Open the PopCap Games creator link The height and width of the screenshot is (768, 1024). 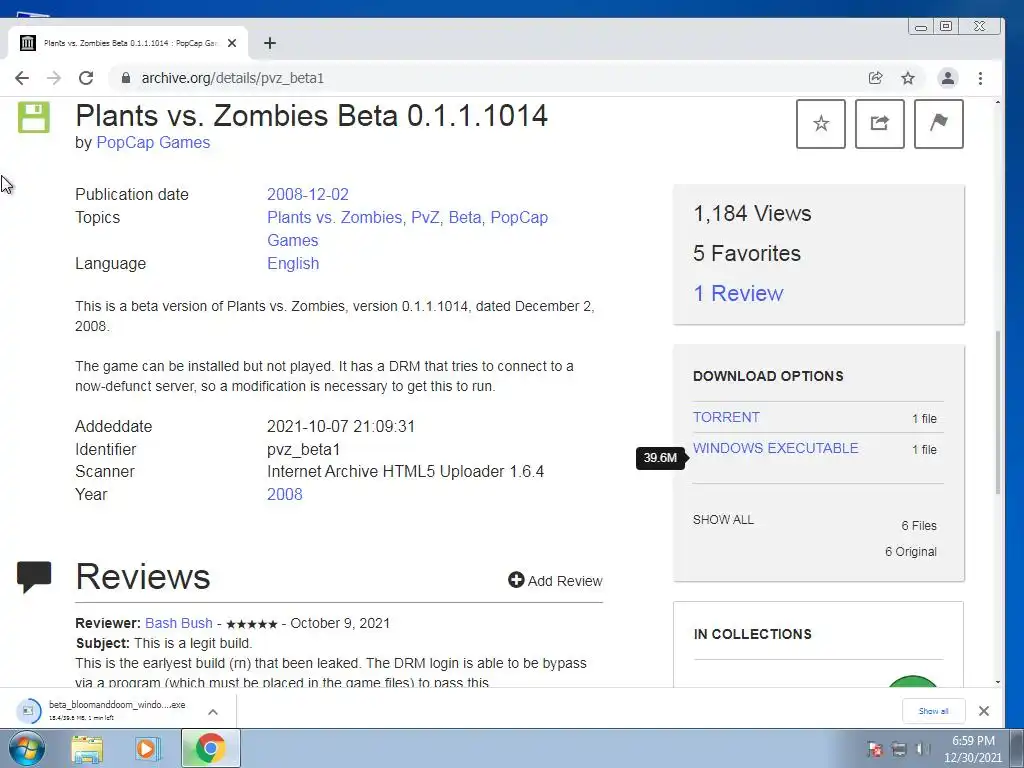153,142
